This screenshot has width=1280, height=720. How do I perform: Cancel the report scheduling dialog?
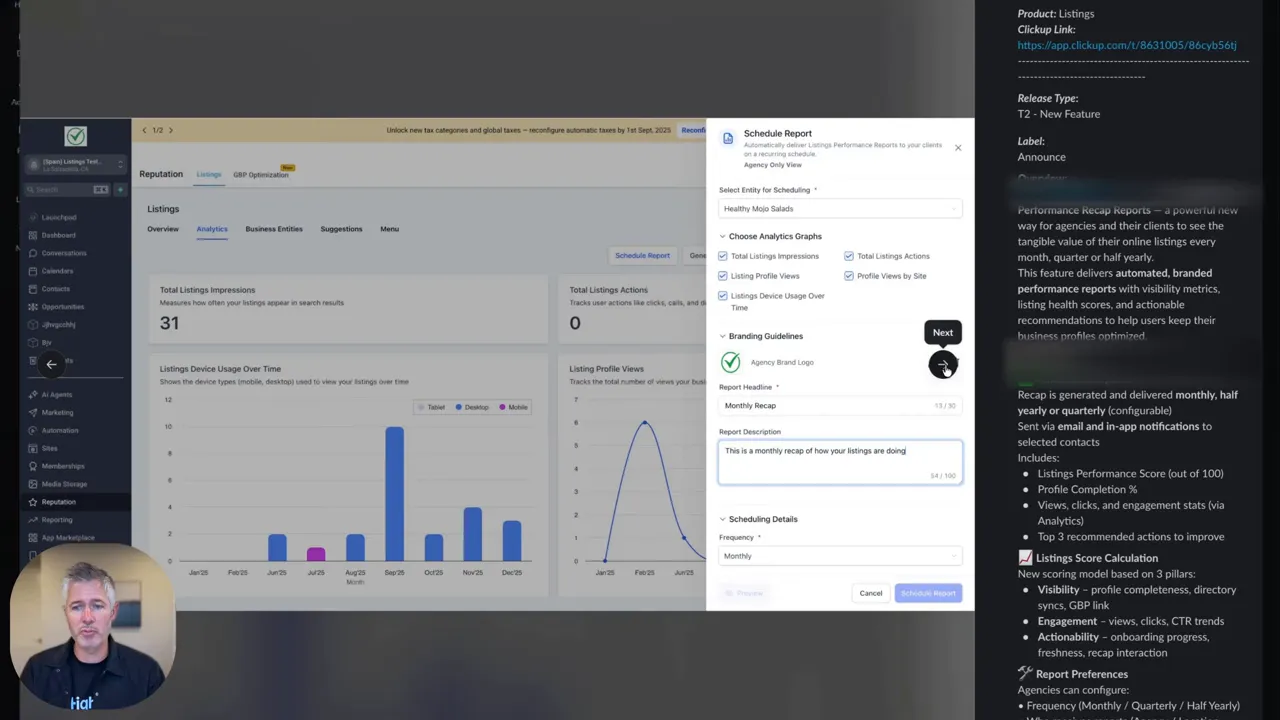coord(870,593)
